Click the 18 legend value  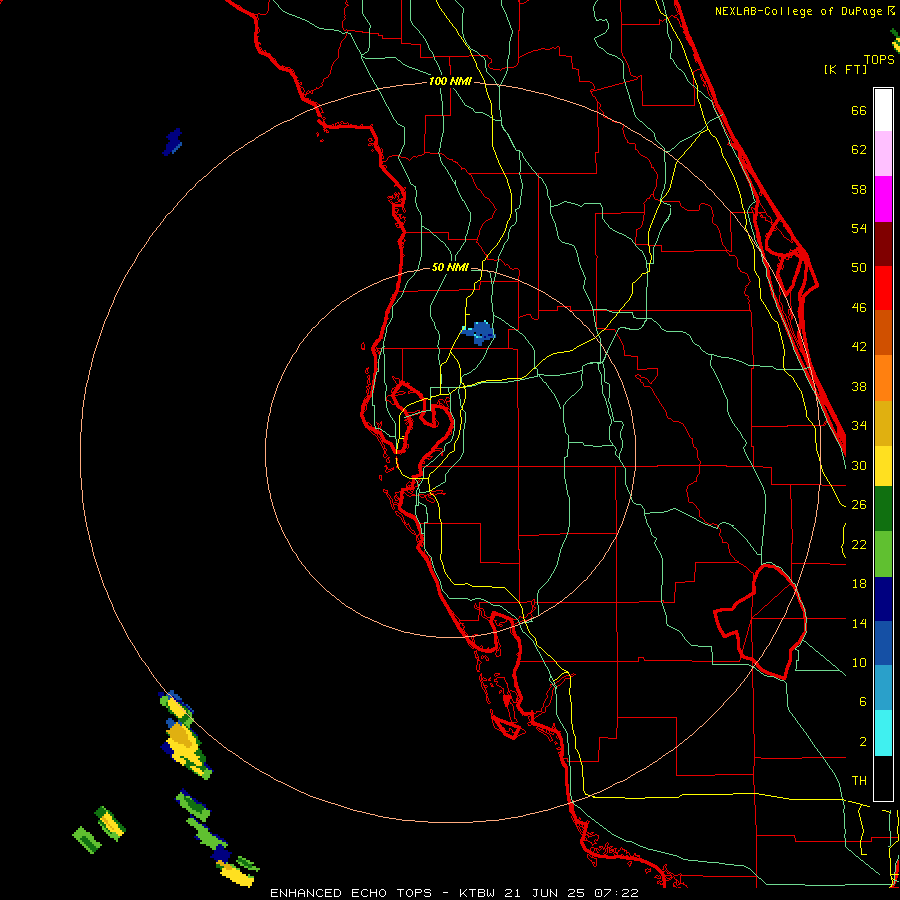click(859, 584)
